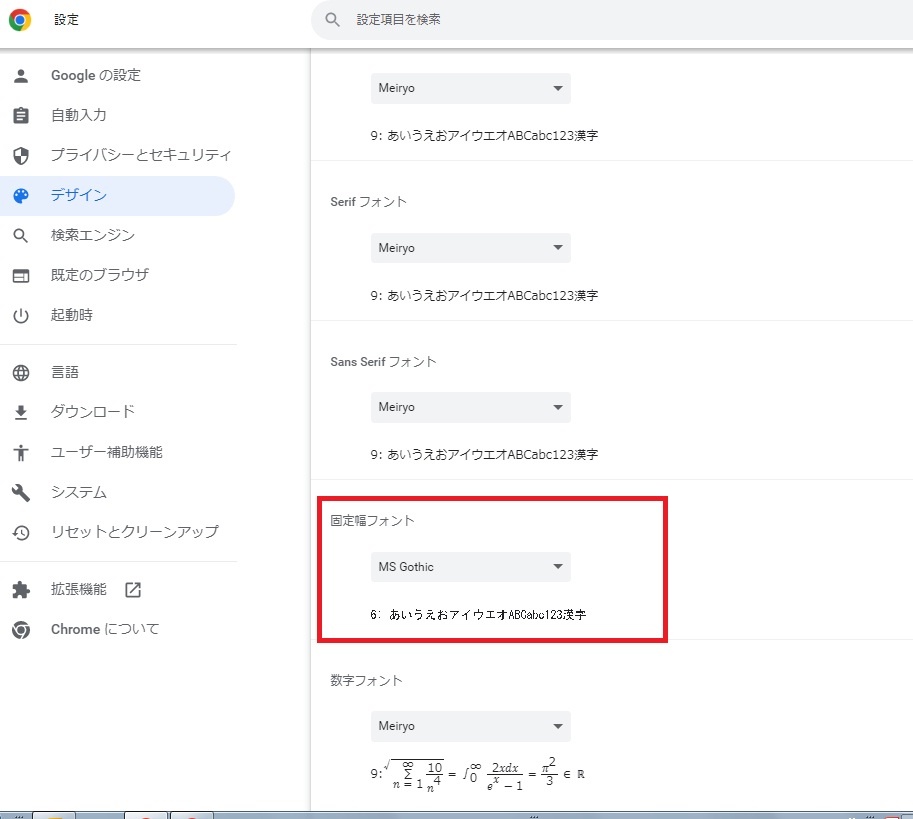
Task: Open ダウンロード settings
Action: tap(93, 412)
